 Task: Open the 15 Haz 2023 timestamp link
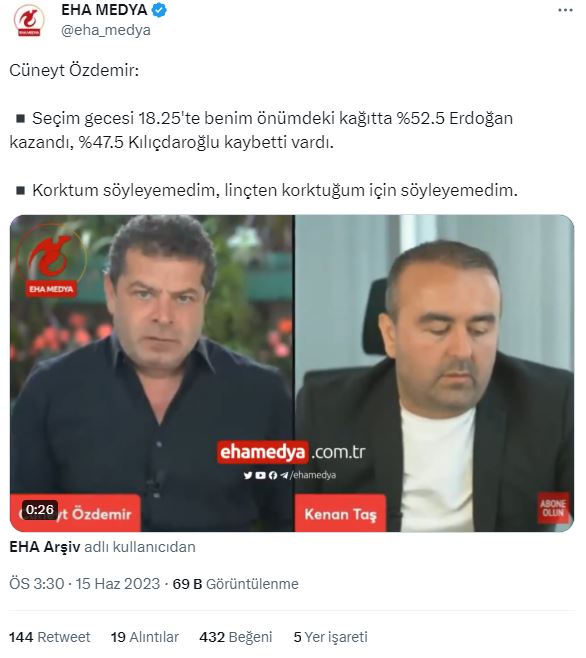(118, 584)
